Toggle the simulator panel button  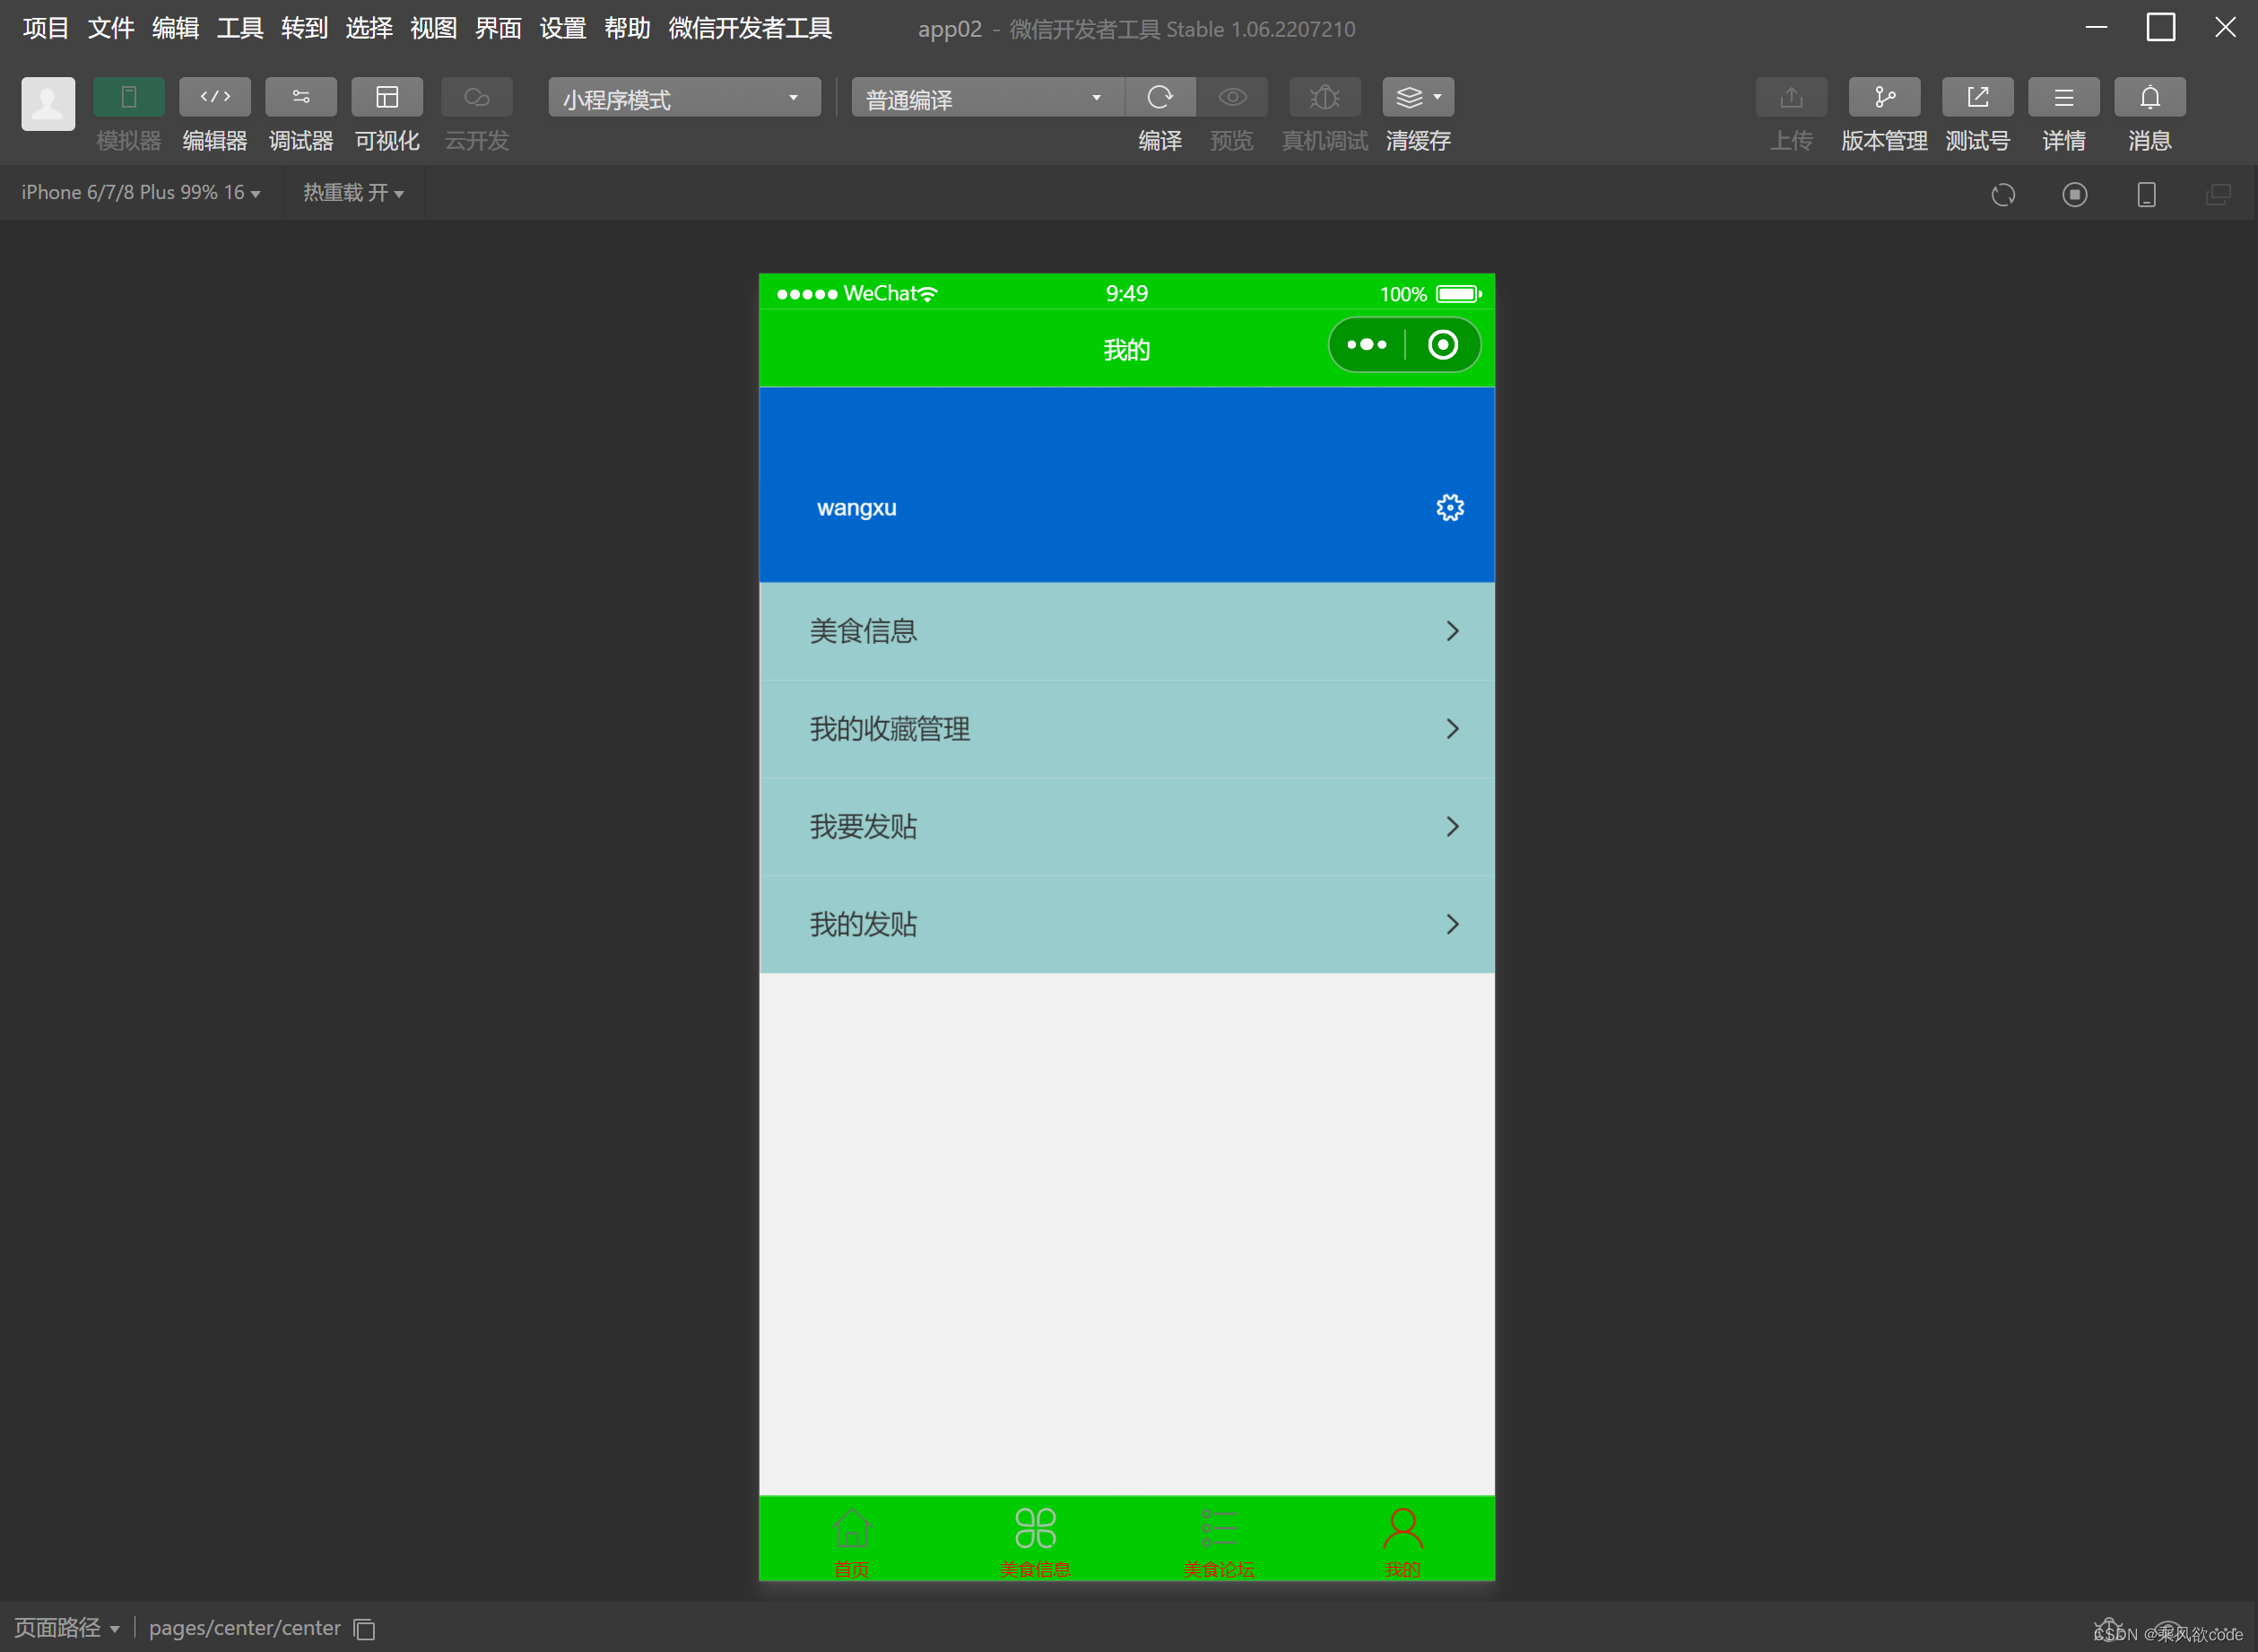pyautogui.click(x=128, y=97)
